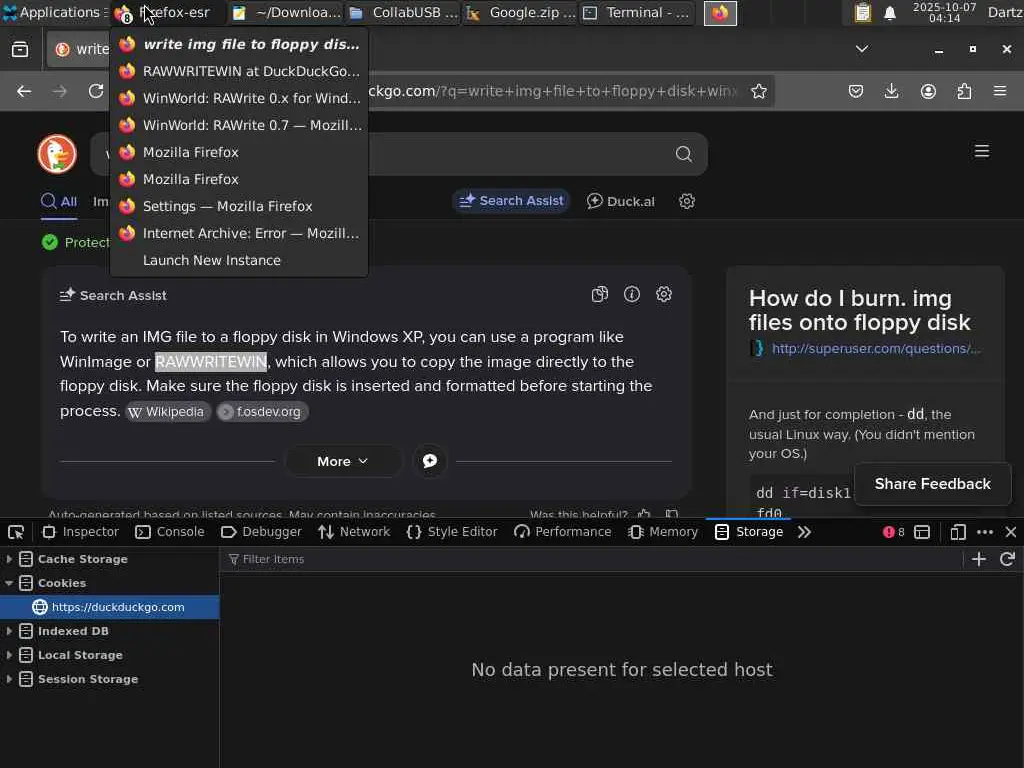Toggle Responsive Design Mode icon in DevTools

[x=957, y=532]
